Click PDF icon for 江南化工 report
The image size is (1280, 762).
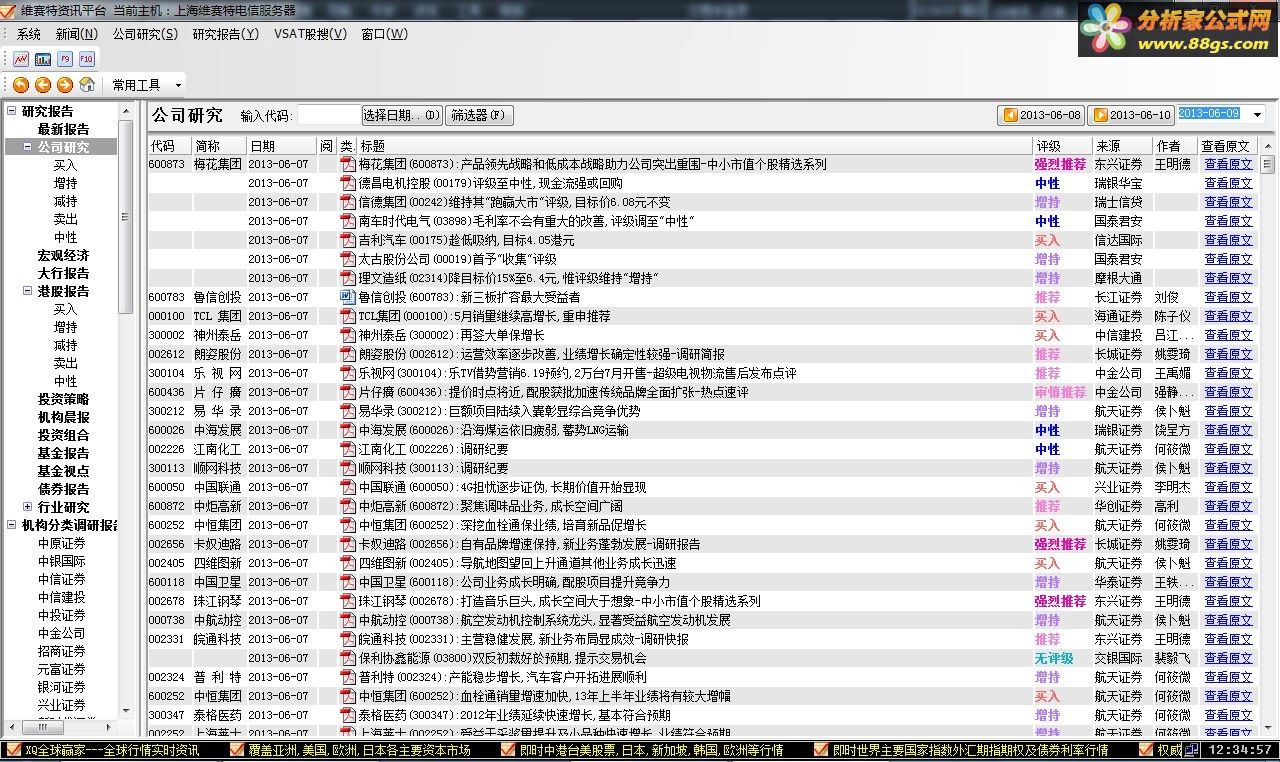348,449
